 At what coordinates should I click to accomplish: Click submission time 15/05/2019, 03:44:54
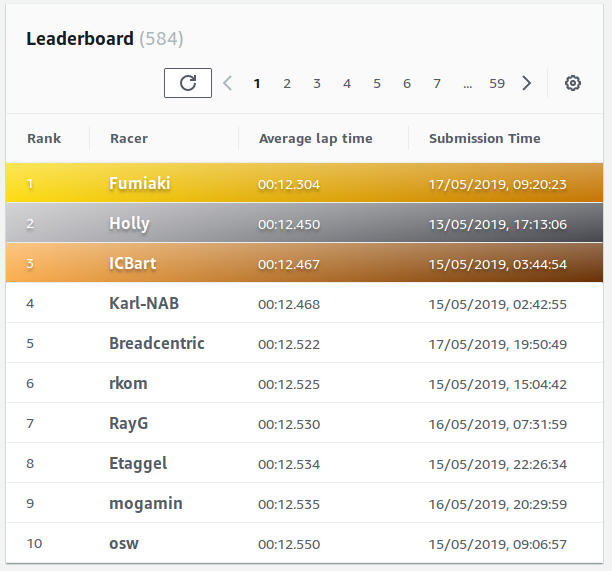(498, 265)
